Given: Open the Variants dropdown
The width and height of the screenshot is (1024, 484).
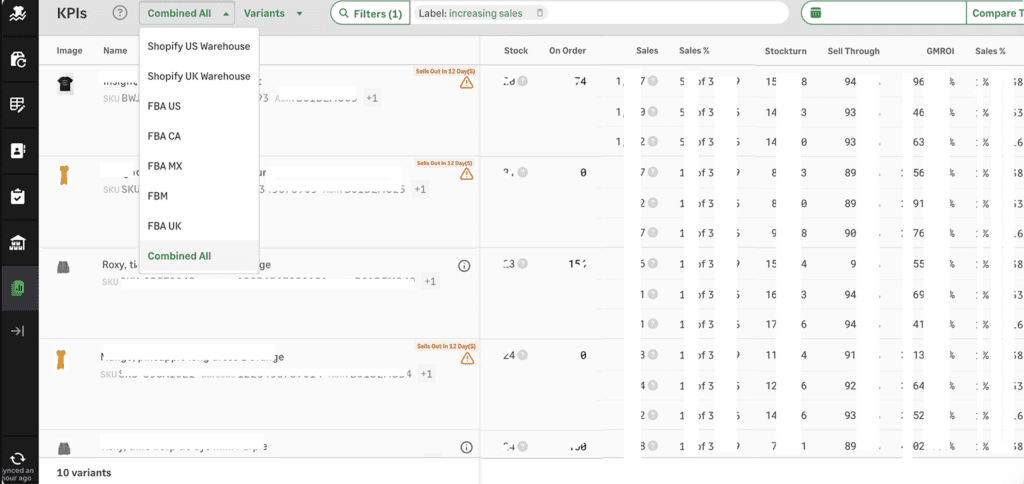Looking at the screenshot, I should click(273, 13).
